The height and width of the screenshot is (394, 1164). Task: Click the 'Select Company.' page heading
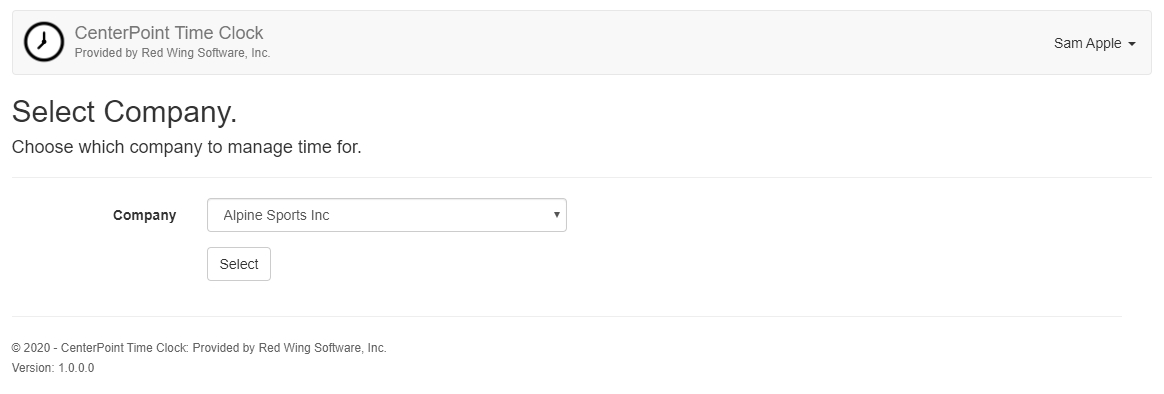pyautogui.click(x=125, y=112)
